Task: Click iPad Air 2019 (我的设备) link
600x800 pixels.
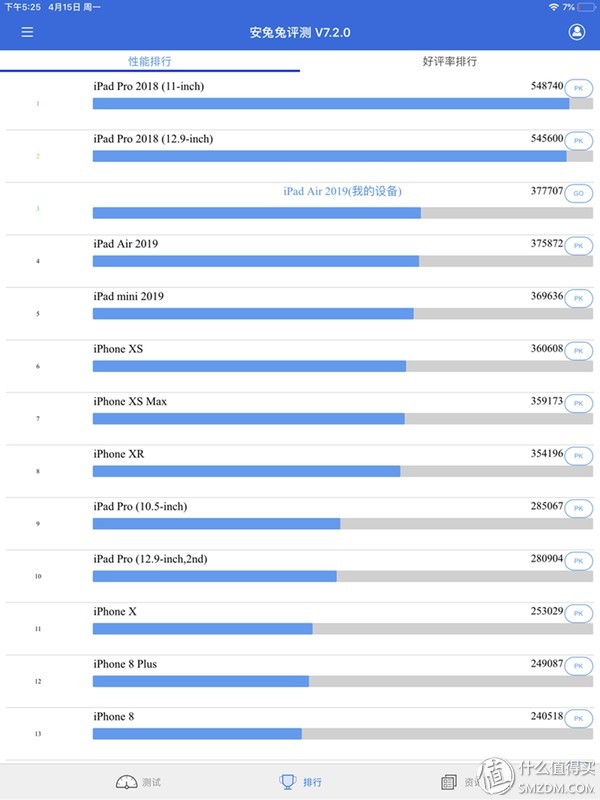Action: [342, 191]
